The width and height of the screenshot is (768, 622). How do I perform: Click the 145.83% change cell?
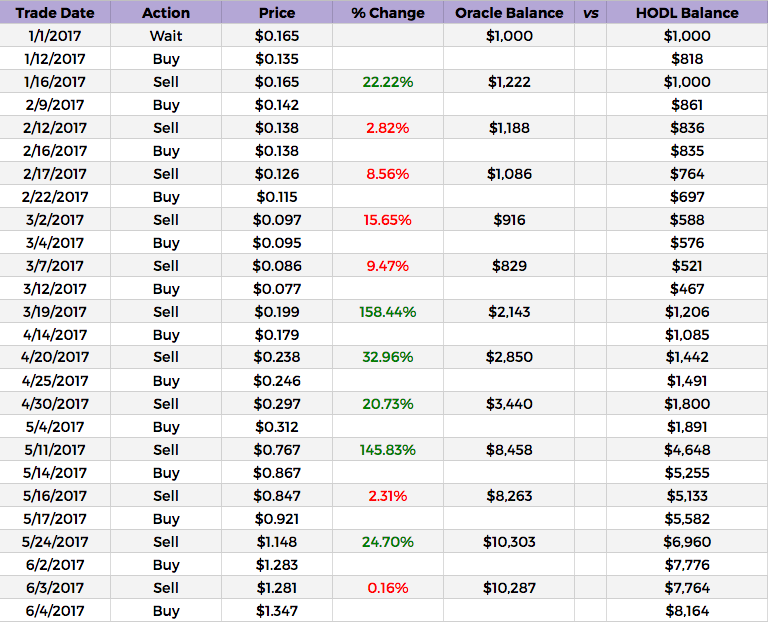[x=388, y=450]
